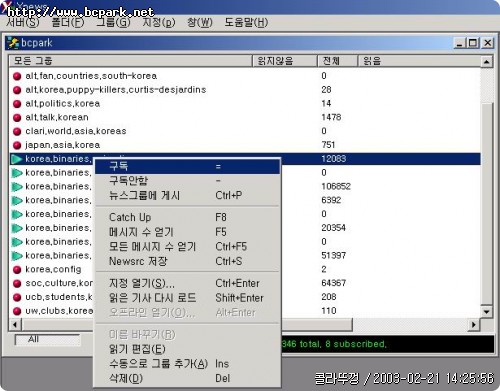Click green subscribed icon on row with 106852

pos(17,187)
